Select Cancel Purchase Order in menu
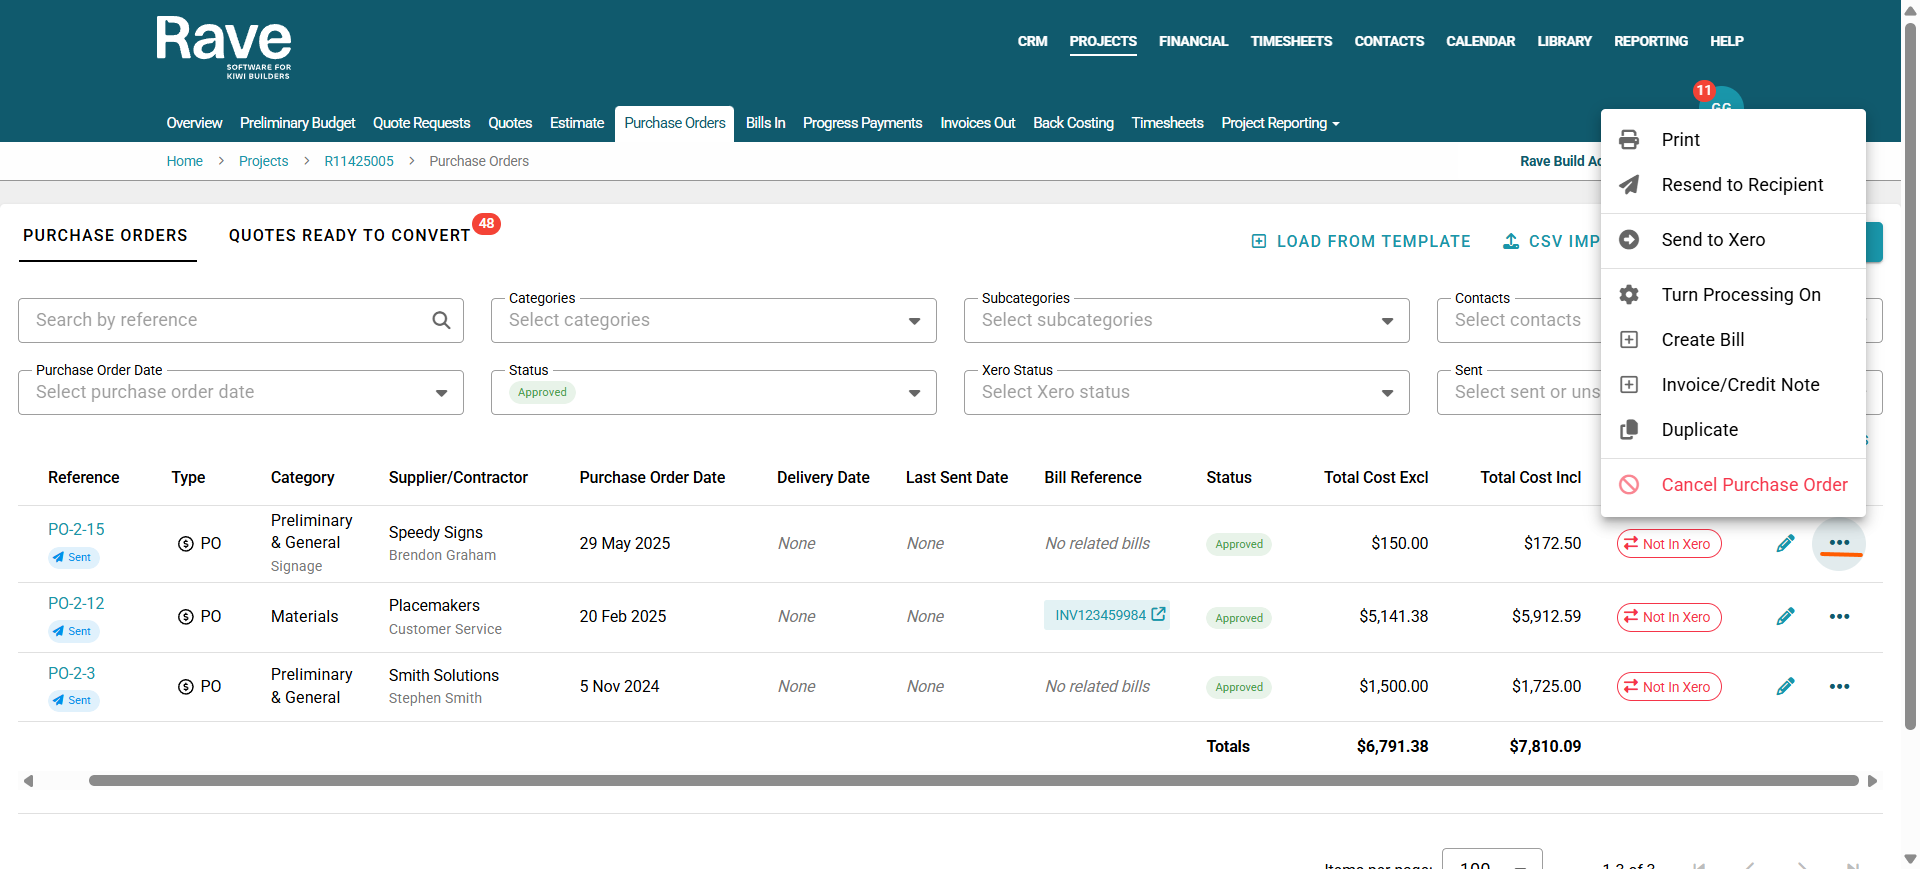 pyautogui.click(x=1754, y=485)
